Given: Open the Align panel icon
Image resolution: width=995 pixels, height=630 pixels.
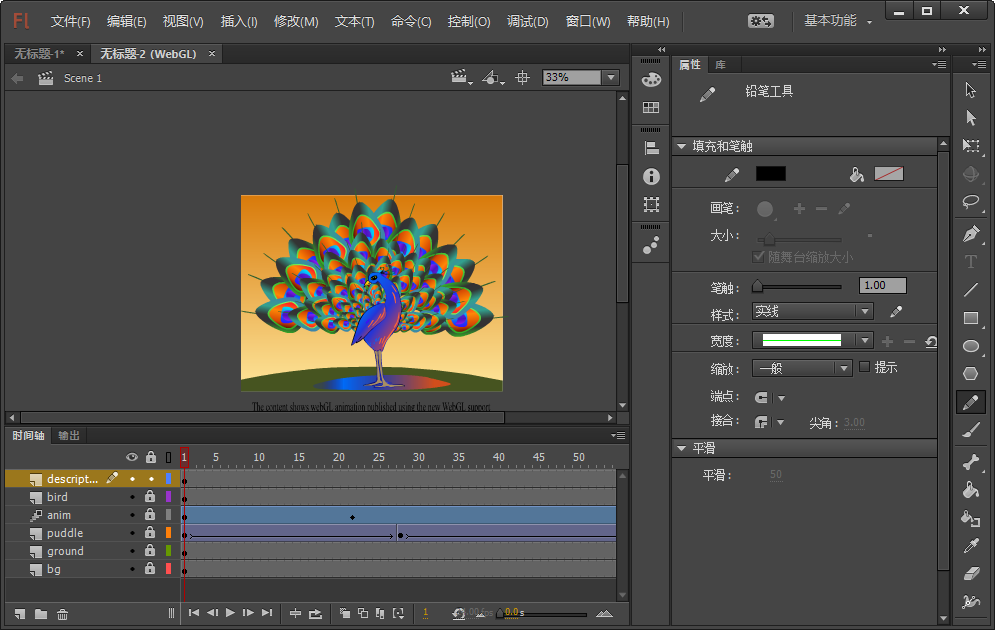Looking at the screenshot, I should tap(651, 148).
